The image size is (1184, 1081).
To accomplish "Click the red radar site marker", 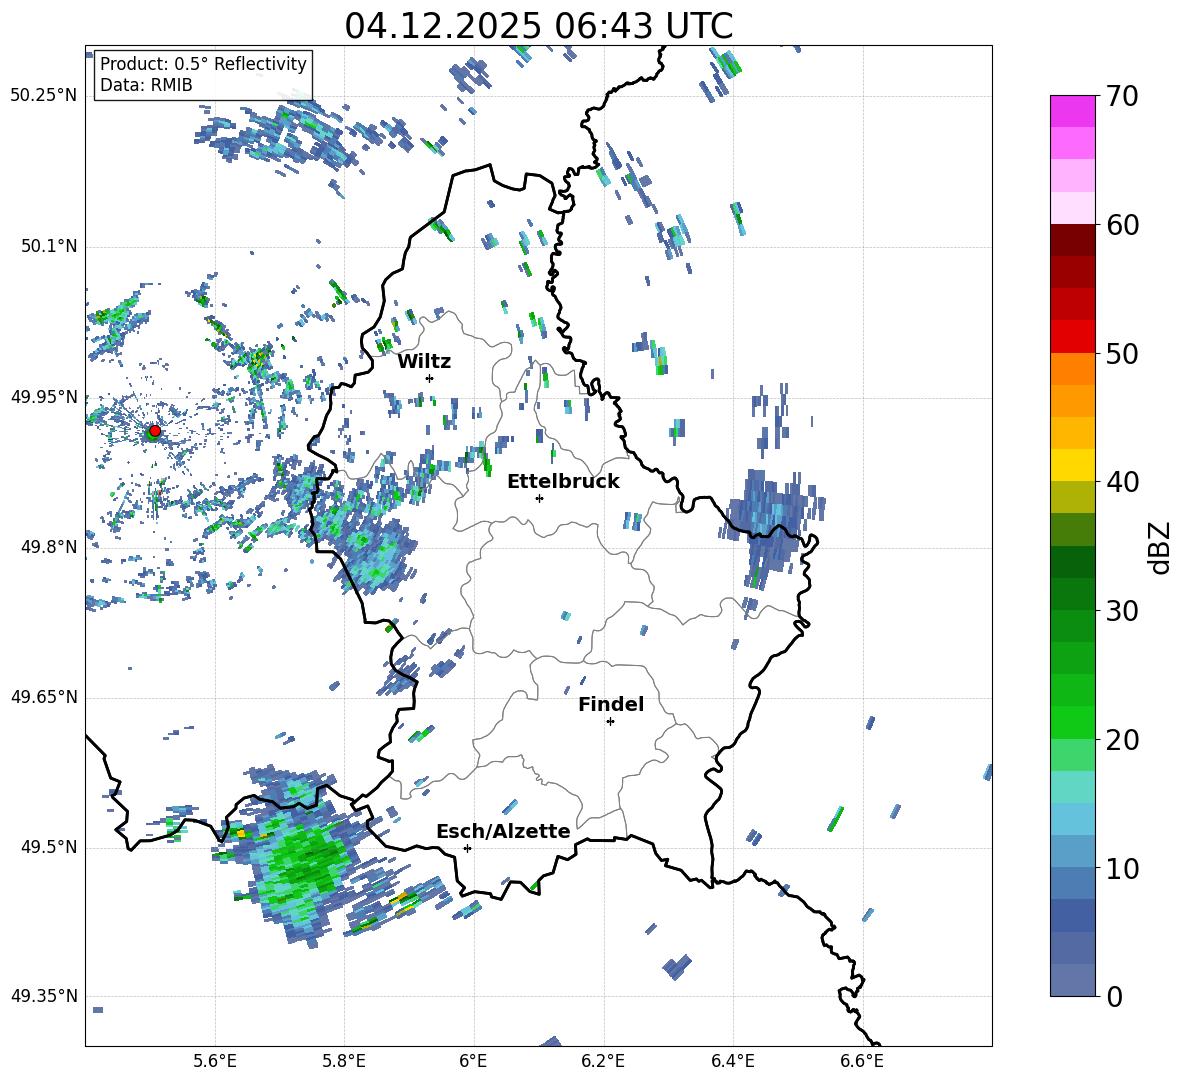I will point(155,430).
